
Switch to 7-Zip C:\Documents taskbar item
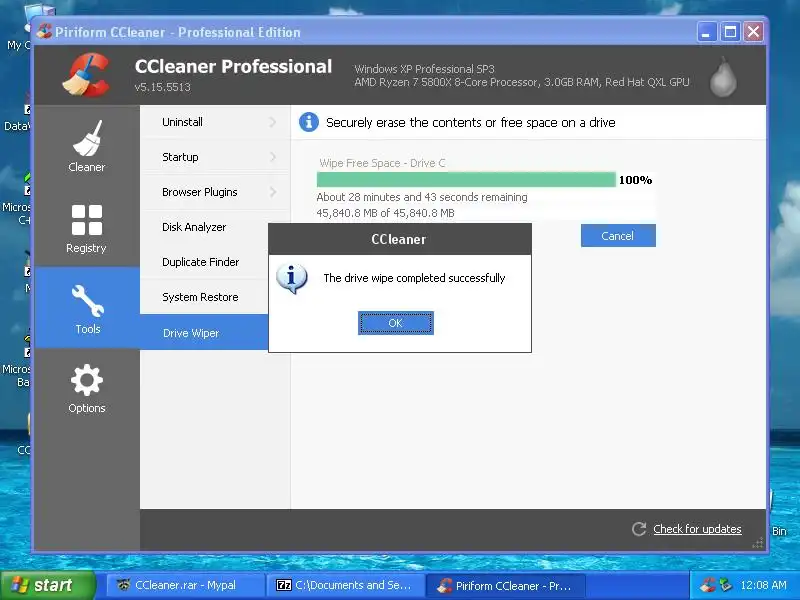click(x=345, y=585)
